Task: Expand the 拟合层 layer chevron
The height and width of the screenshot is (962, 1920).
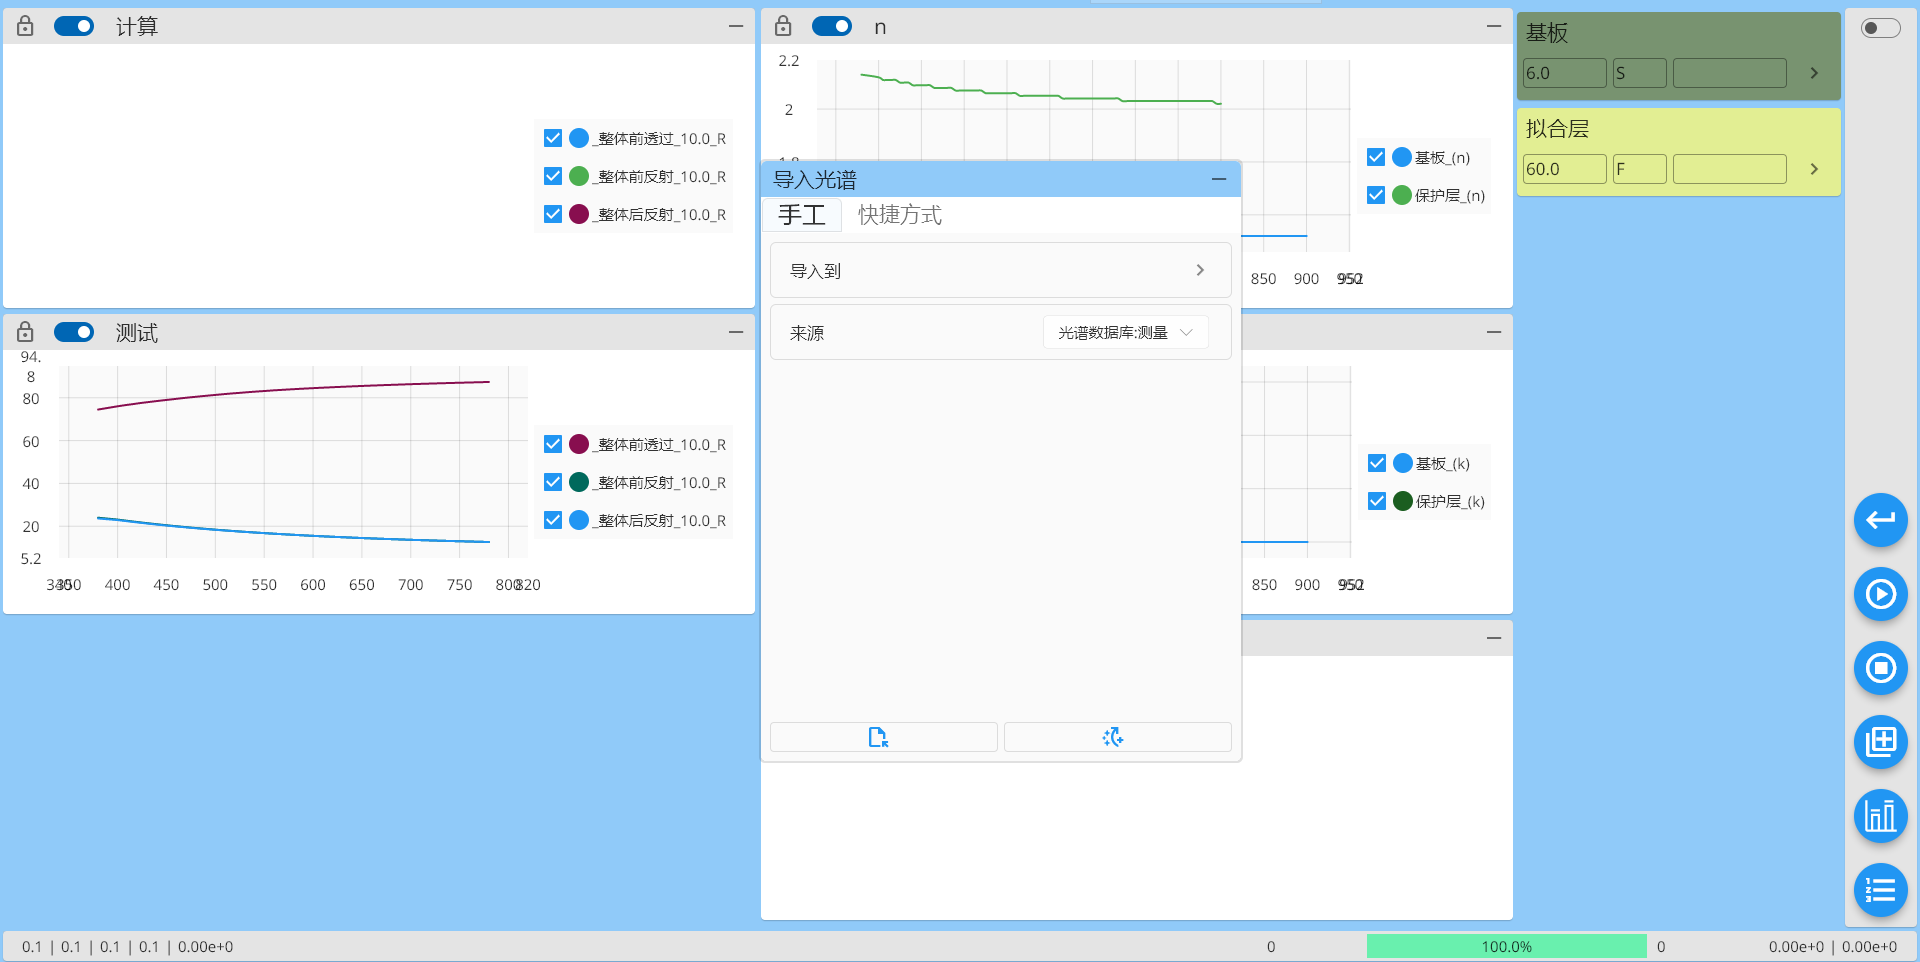Action: point(1814,169)
